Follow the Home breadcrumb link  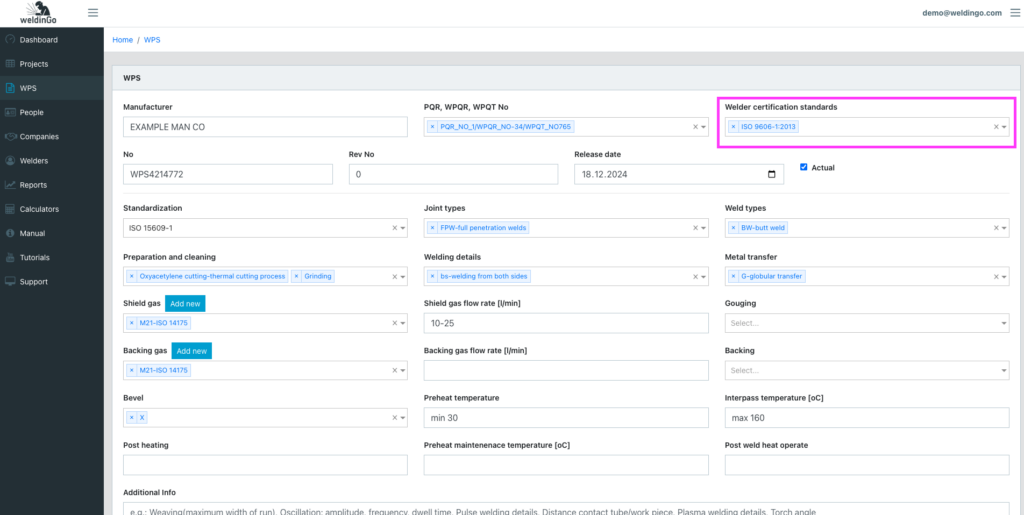pyautogui.click(x=122, y=40)
